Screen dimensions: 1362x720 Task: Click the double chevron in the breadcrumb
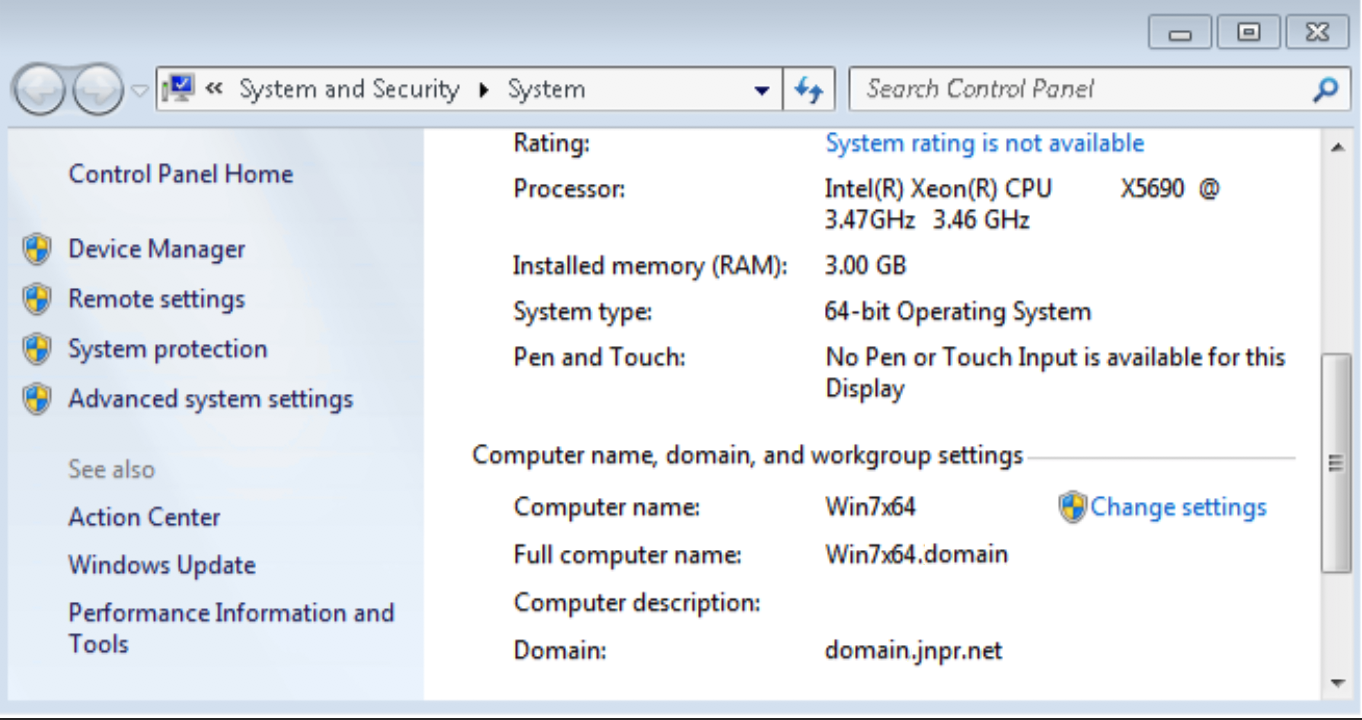coord(214,89)
